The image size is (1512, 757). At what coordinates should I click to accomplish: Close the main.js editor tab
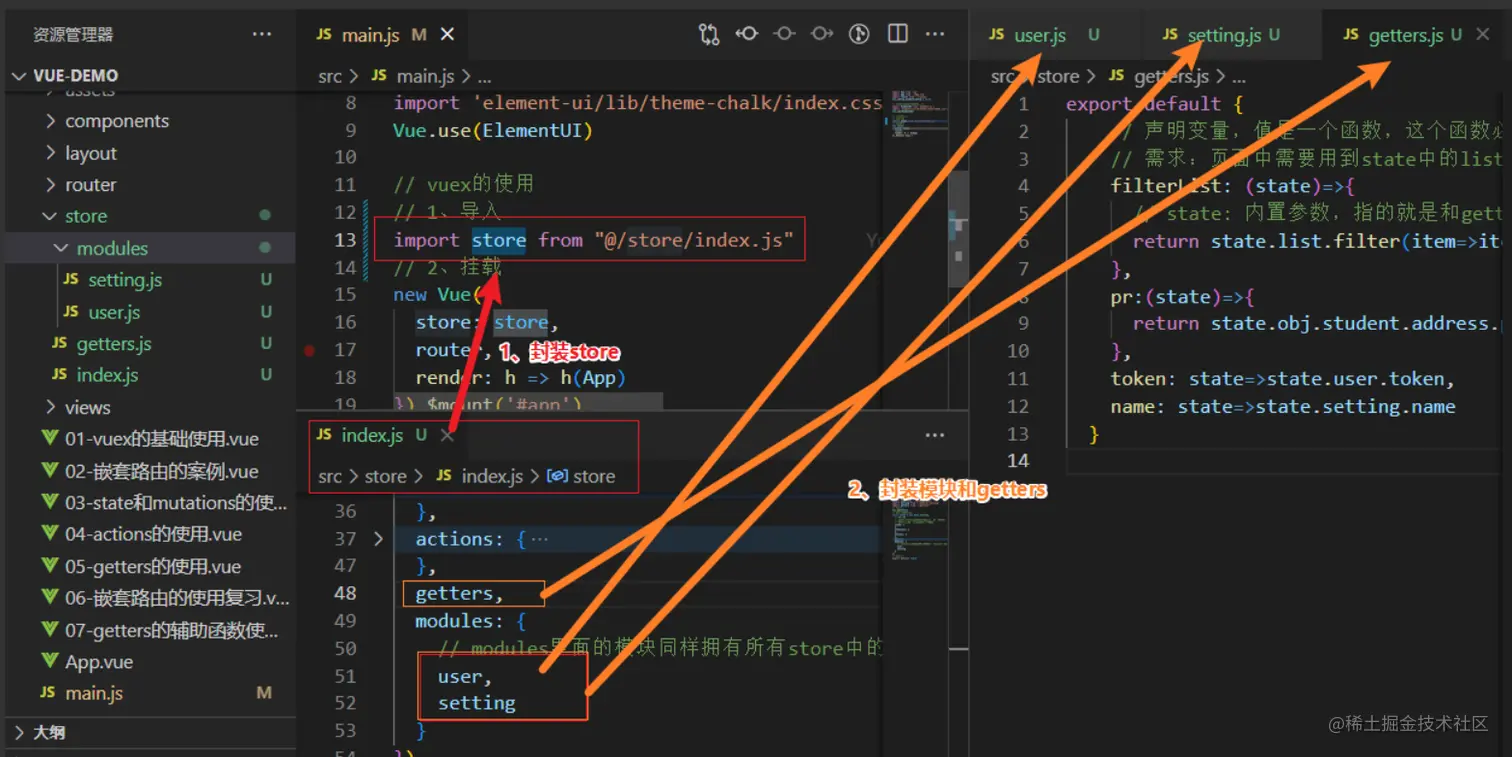click(x=447, y=34)
